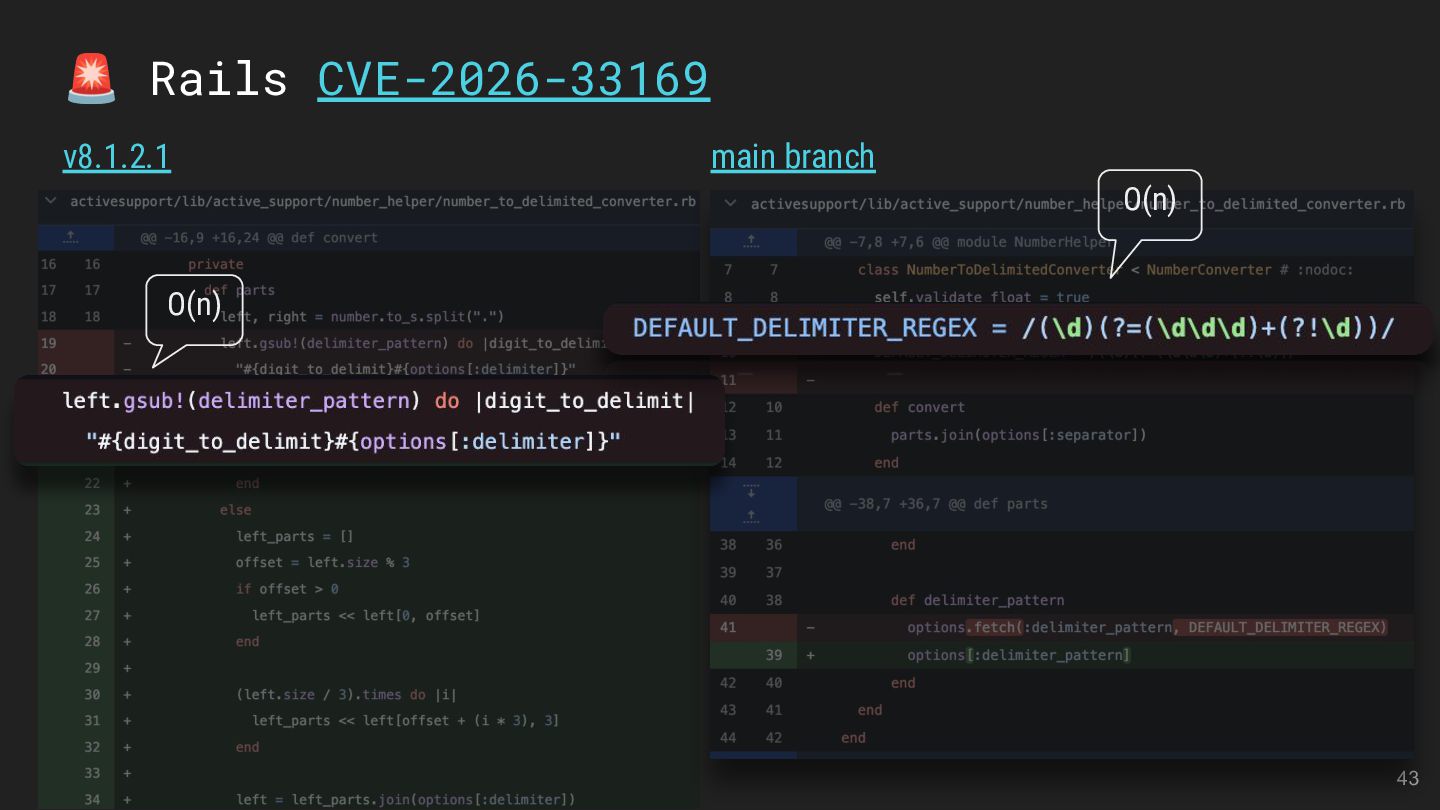Open the CVE-2026-33169 link in the title
The width and height of the screenshot is (1440, 810).
coord(513,78)
